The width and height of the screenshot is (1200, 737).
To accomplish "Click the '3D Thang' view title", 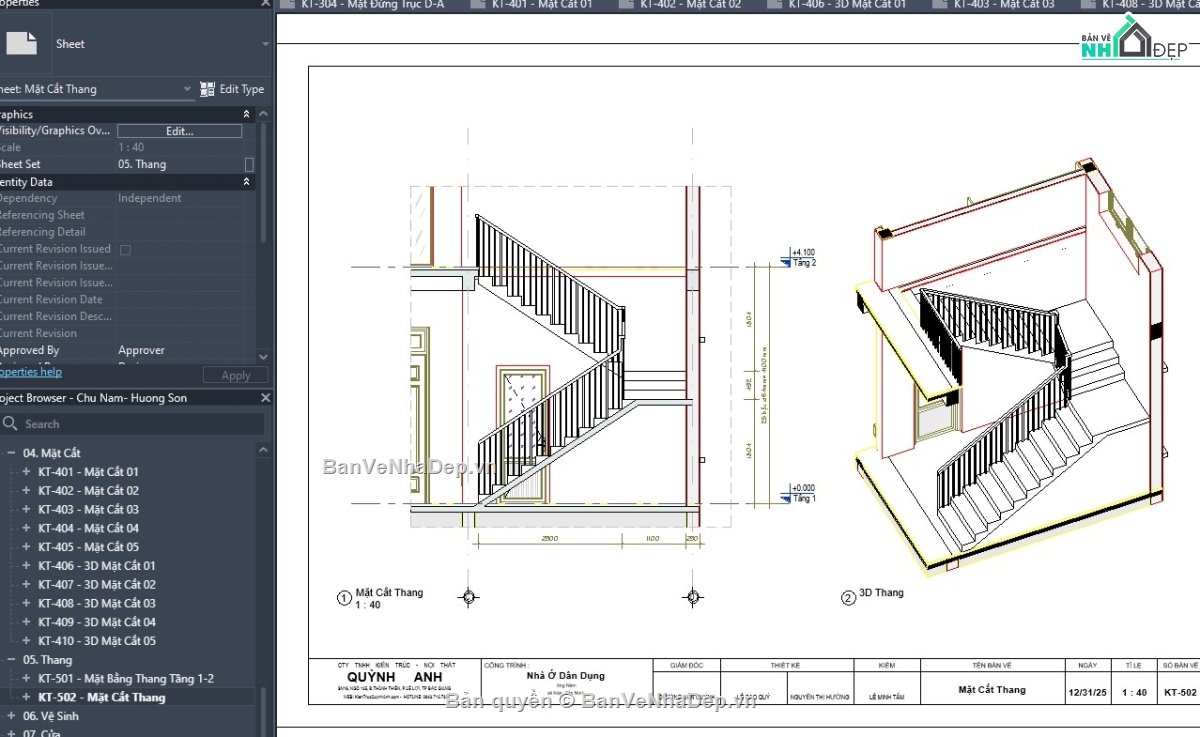I will pyautogui.click(x=881, y=593).
